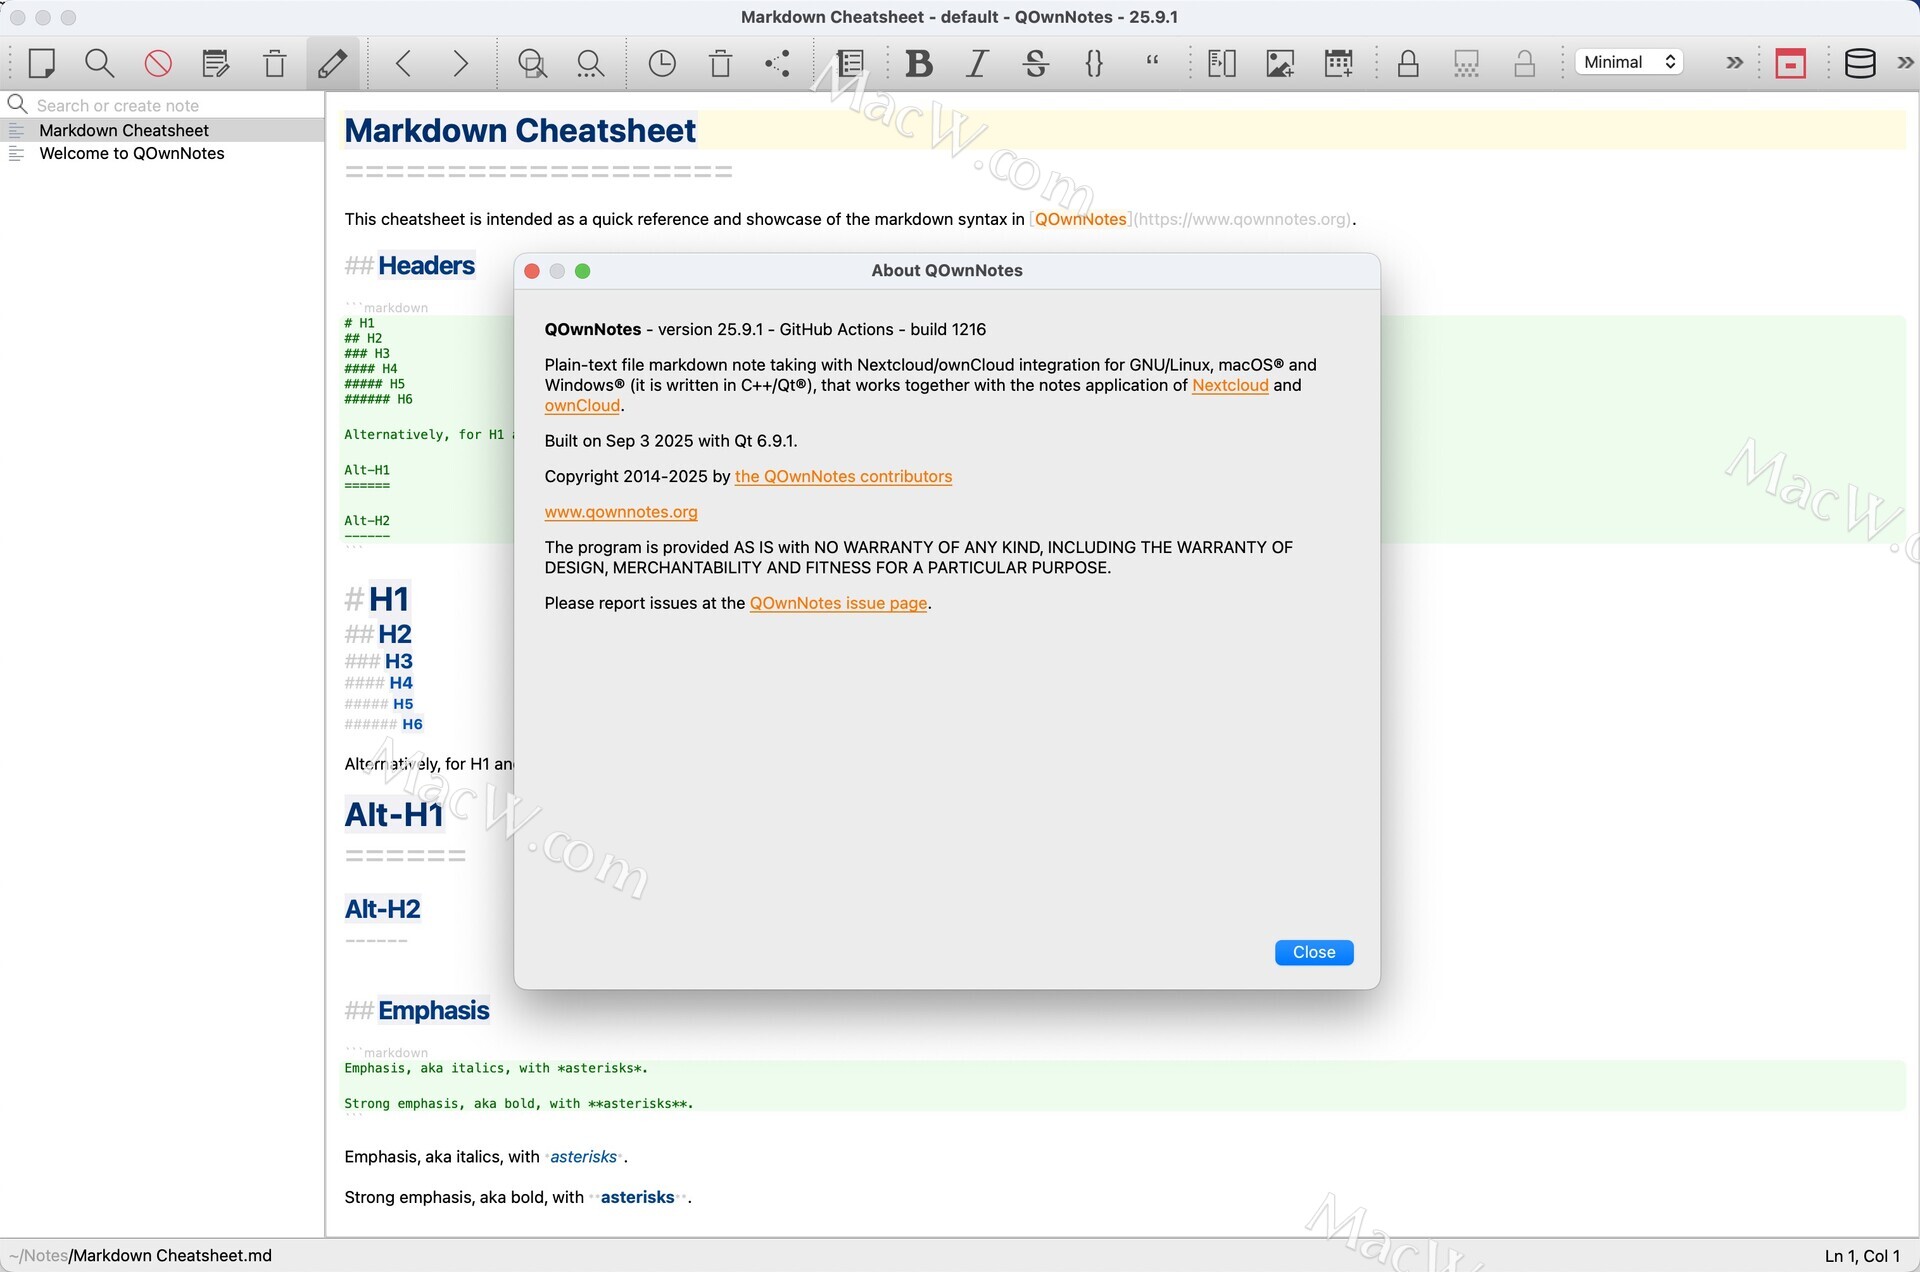1920x1272 pixels.
Task: Click the Markdown Cheatsheet heading in the editor
Action: 520,130
